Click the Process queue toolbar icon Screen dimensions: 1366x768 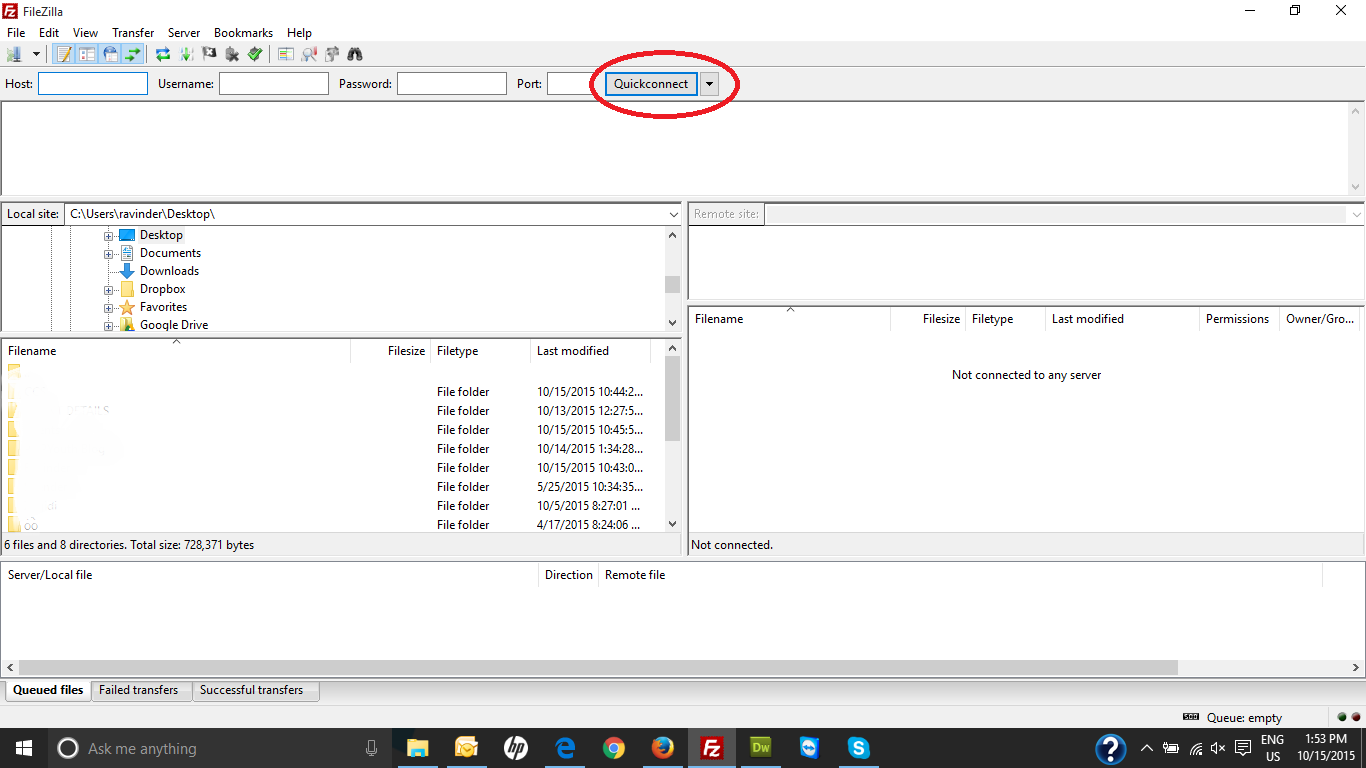186,54
